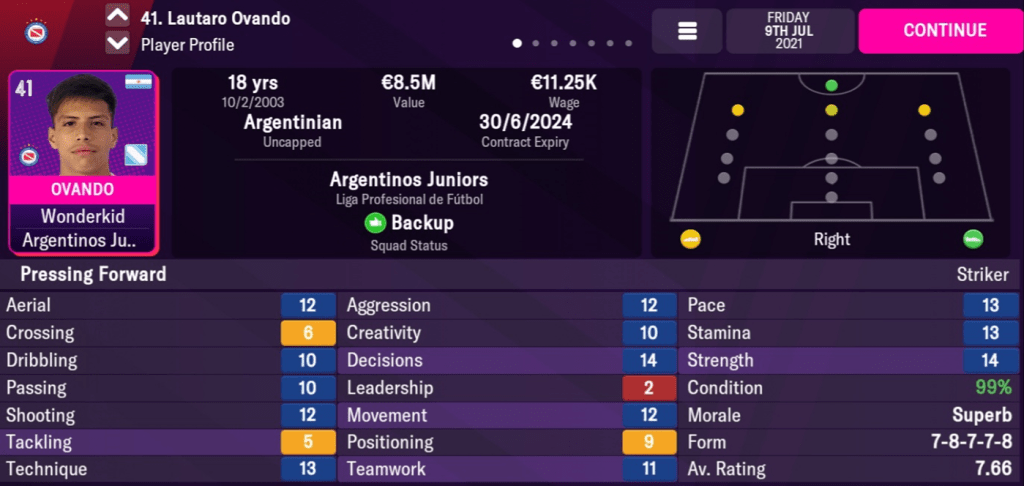Screen dimensions: 1024x486
Task: Switch to the second profile page dot
Action: (x=535, y=44)
